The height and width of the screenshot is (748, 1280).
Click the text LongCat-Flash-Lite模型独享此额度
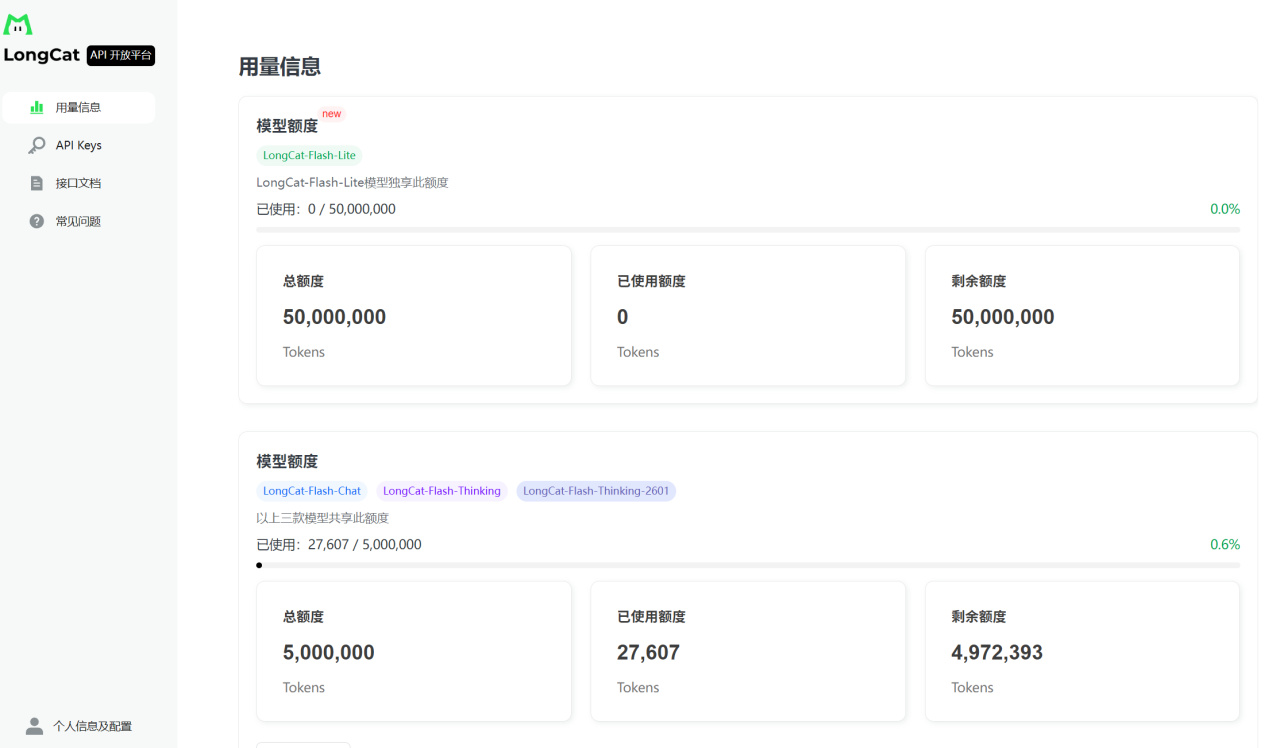pos(353,183)
